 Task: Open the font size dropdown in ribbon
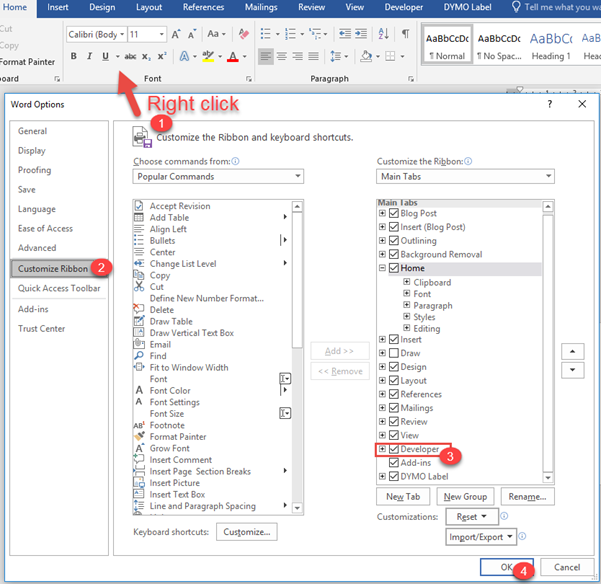click(162, 34)
